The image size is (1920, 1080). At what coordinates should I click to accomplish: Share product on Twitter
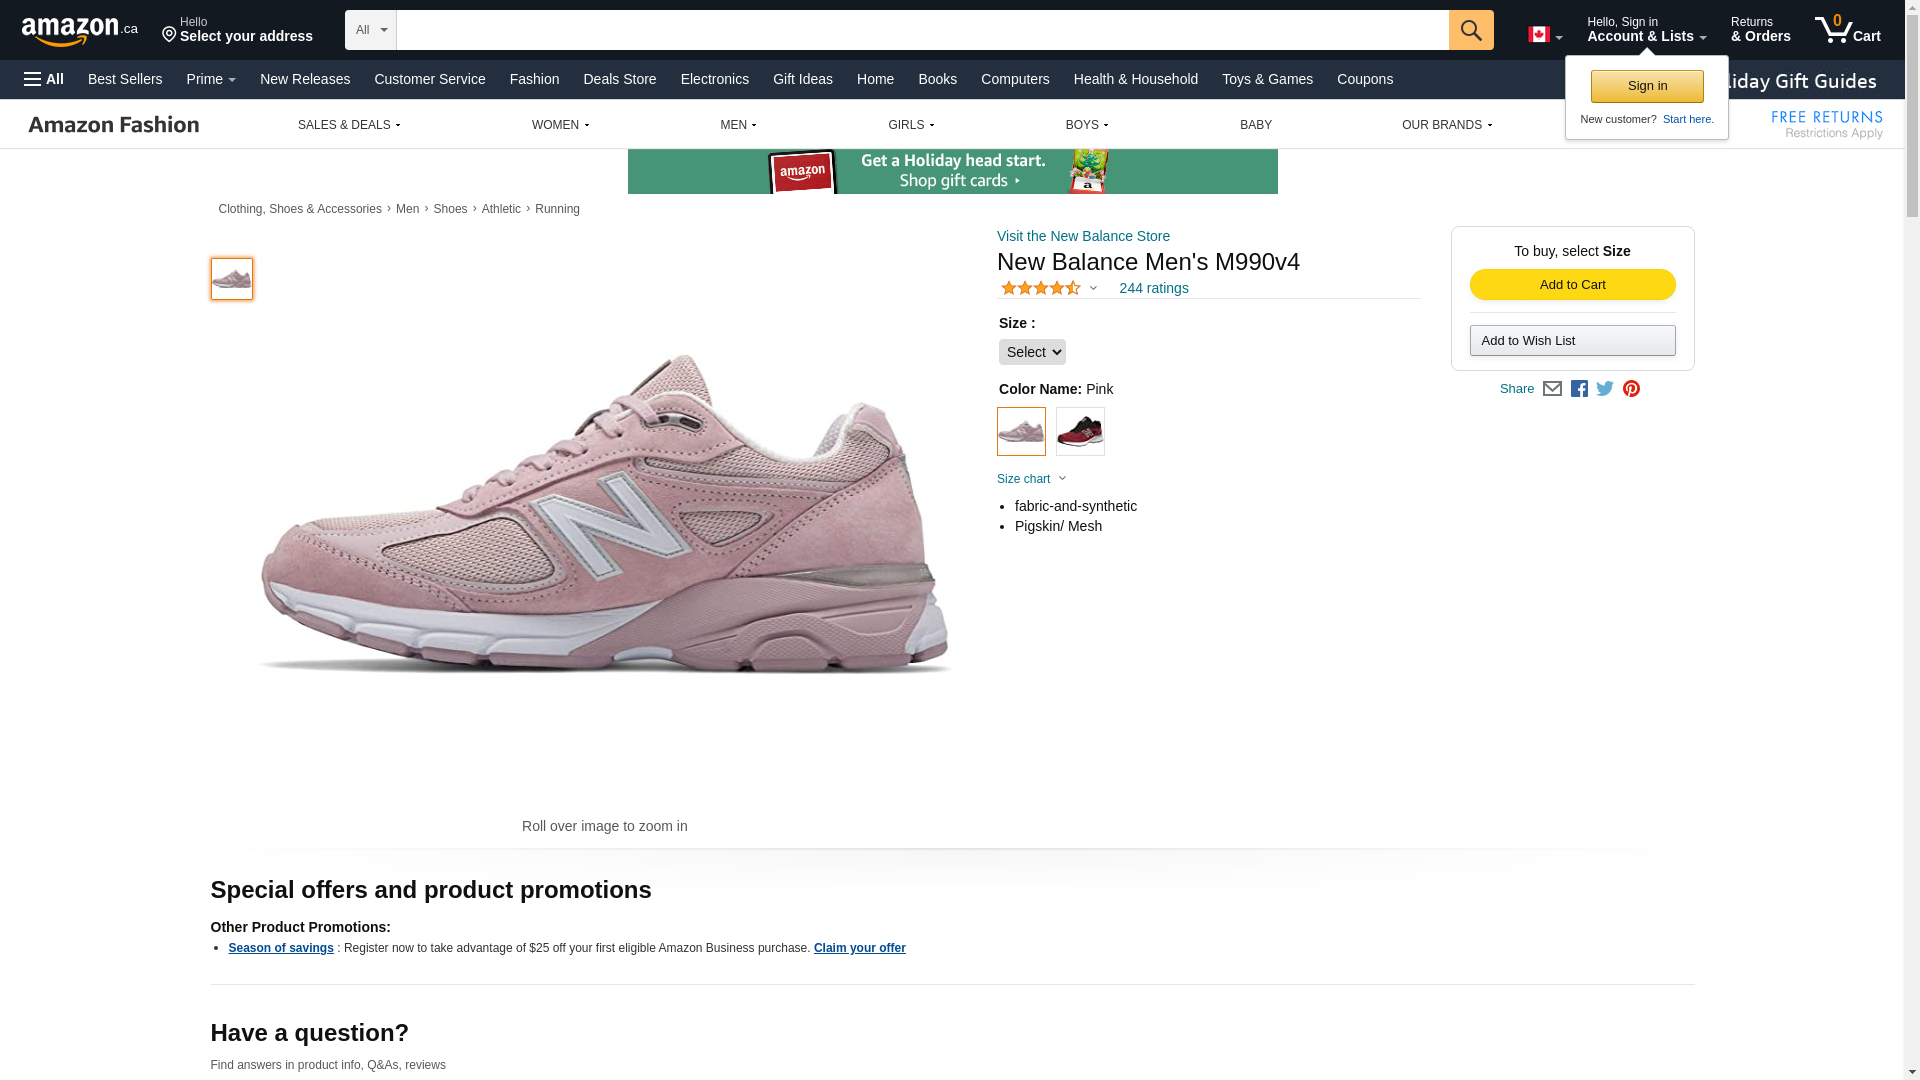(x=1605, y=389)
